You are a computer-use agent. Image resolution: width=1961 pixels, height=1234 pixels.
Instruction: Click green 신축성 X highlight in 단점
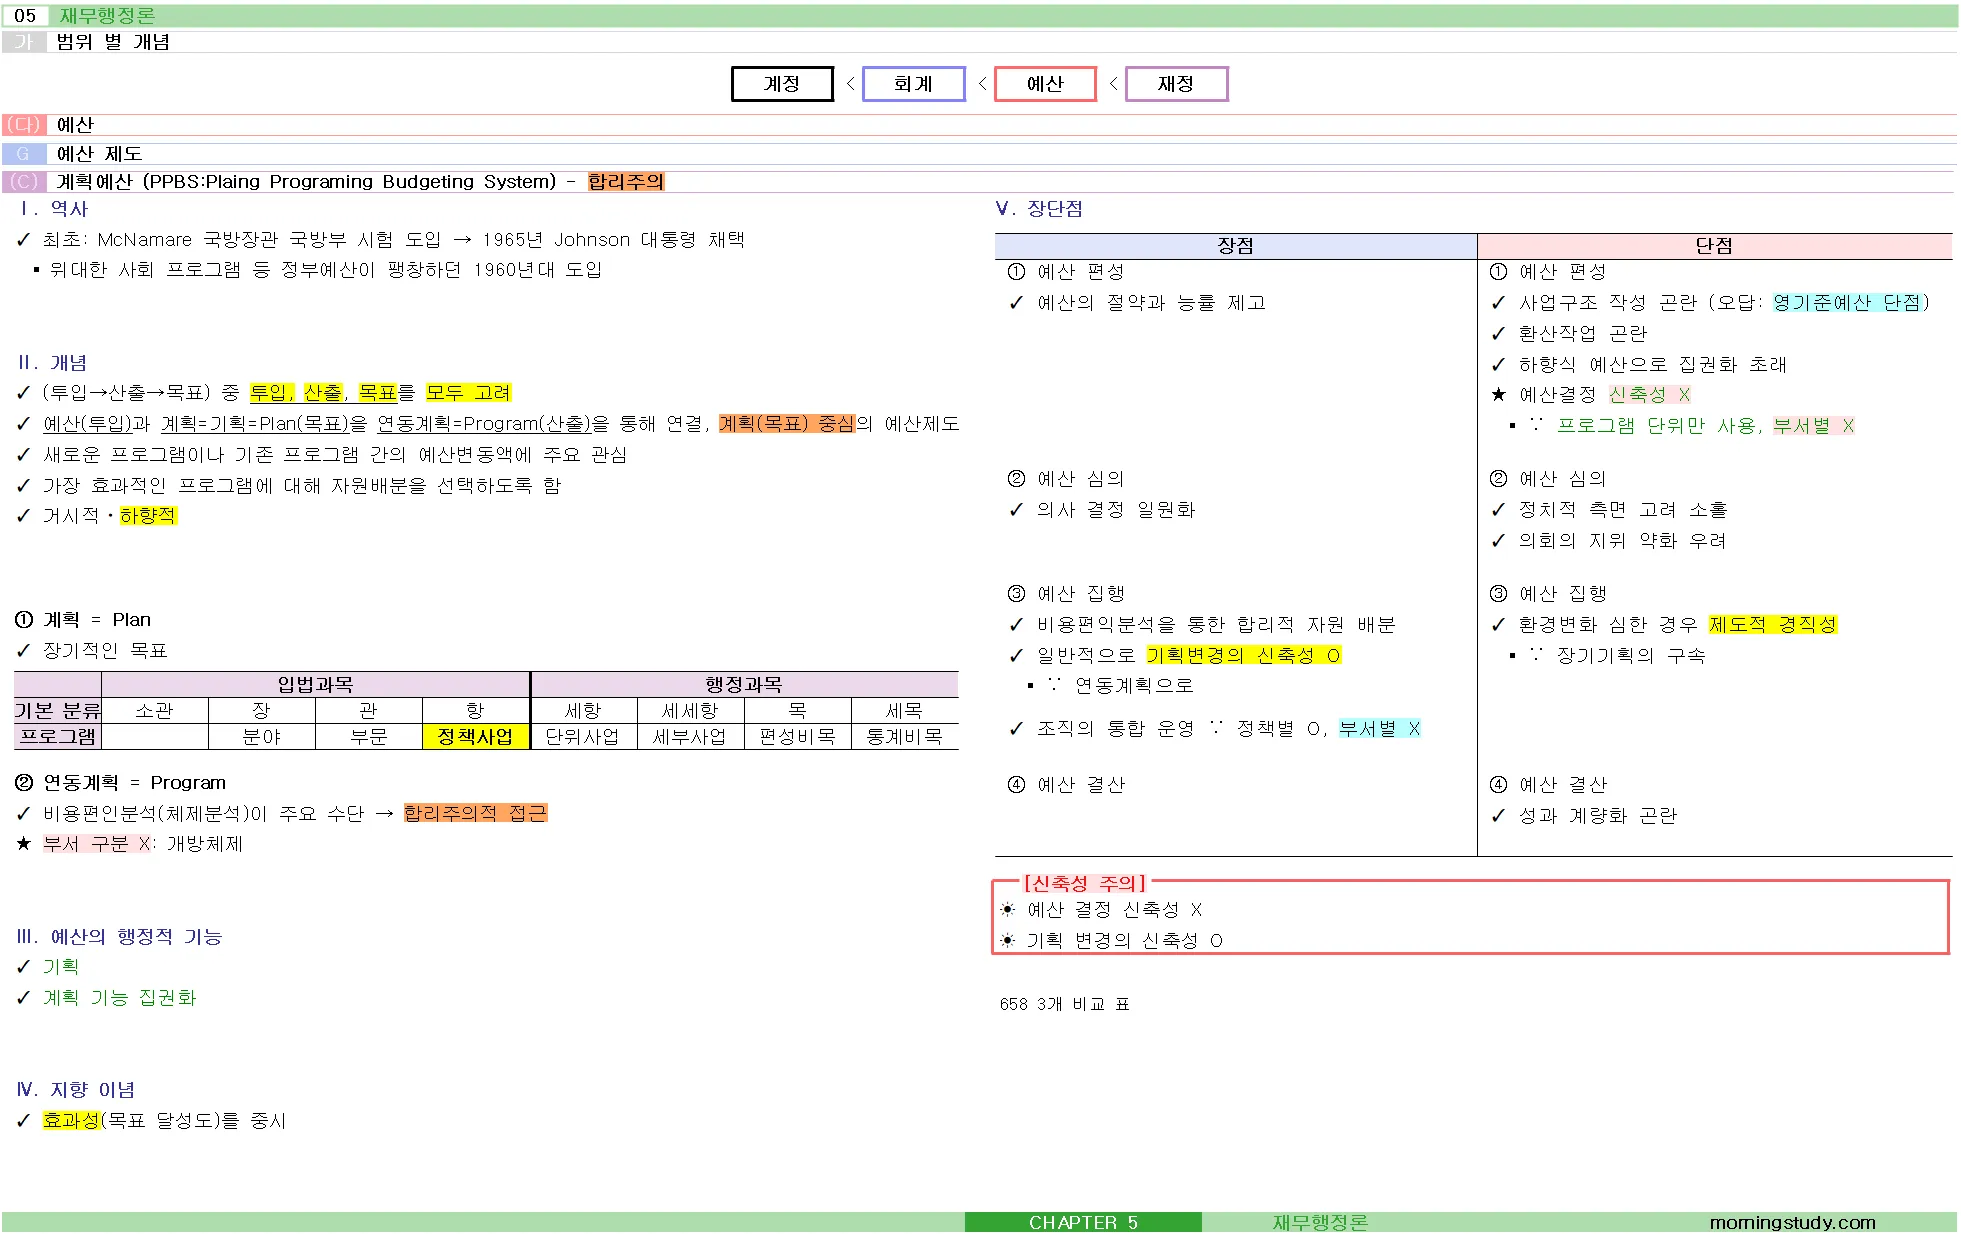pos(1650,395)
